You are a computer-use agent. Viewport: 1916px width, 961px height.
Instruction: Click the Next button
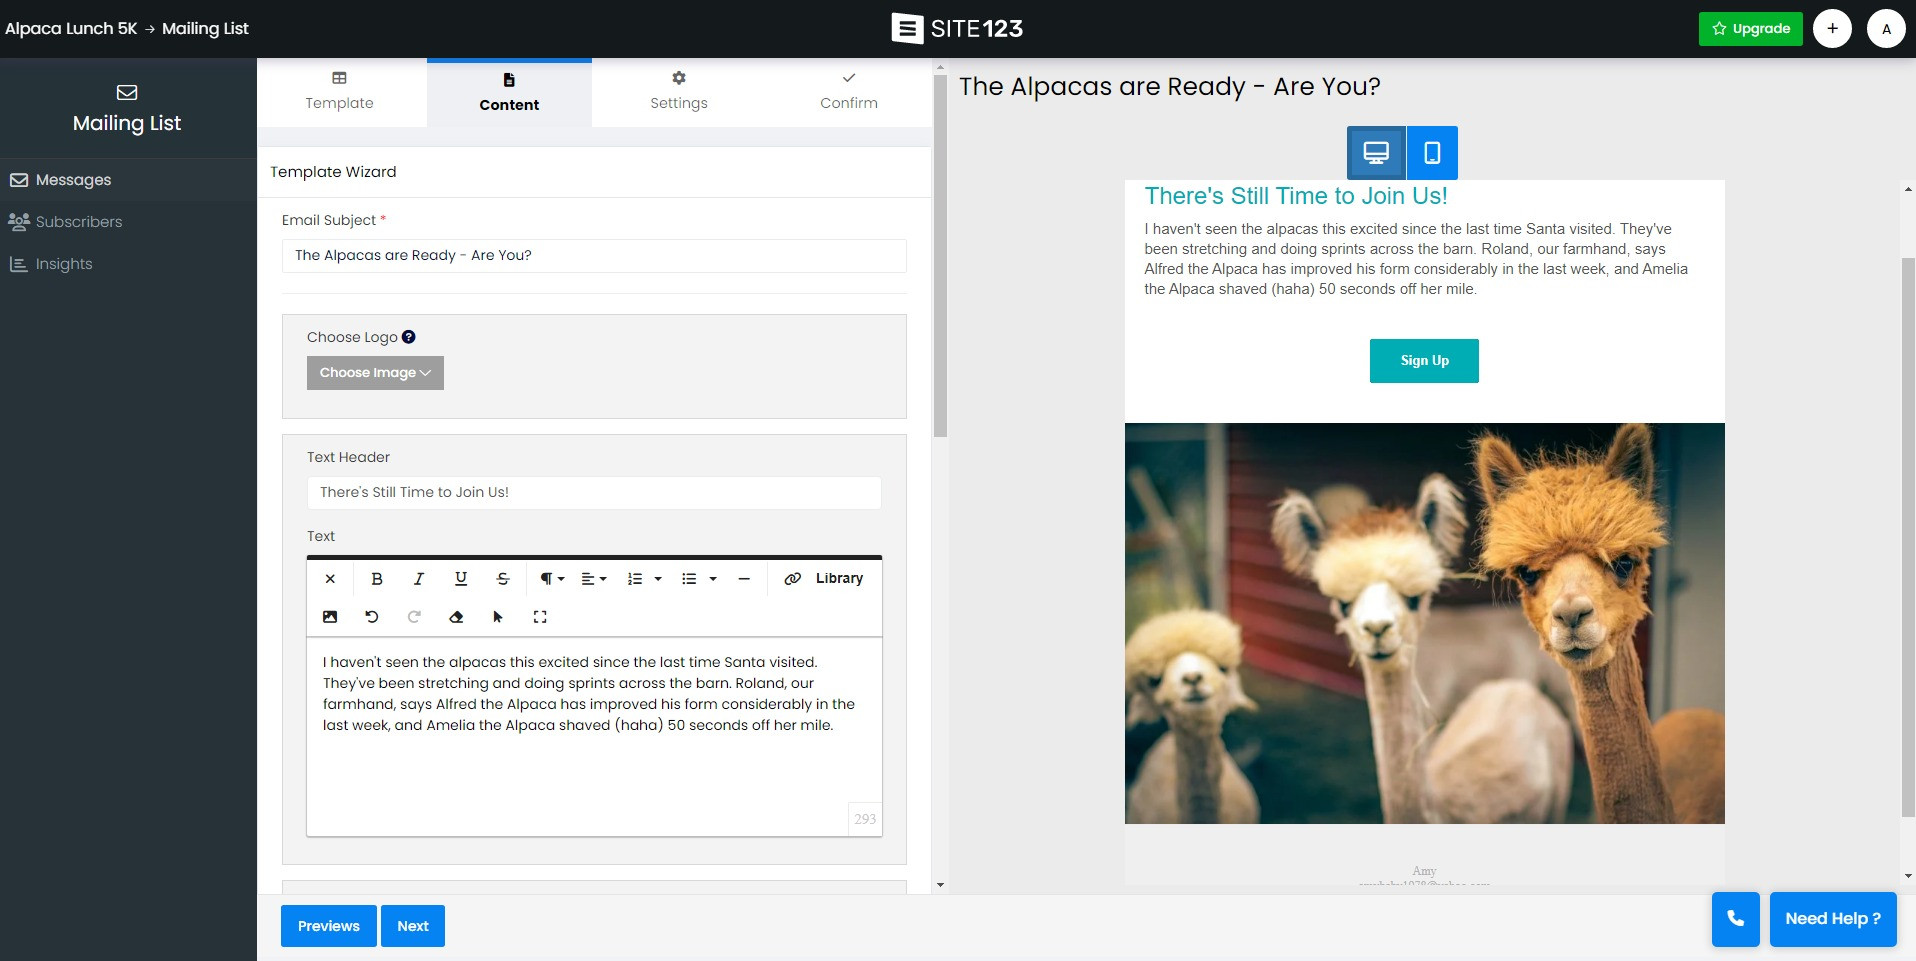tap(412, 926)
